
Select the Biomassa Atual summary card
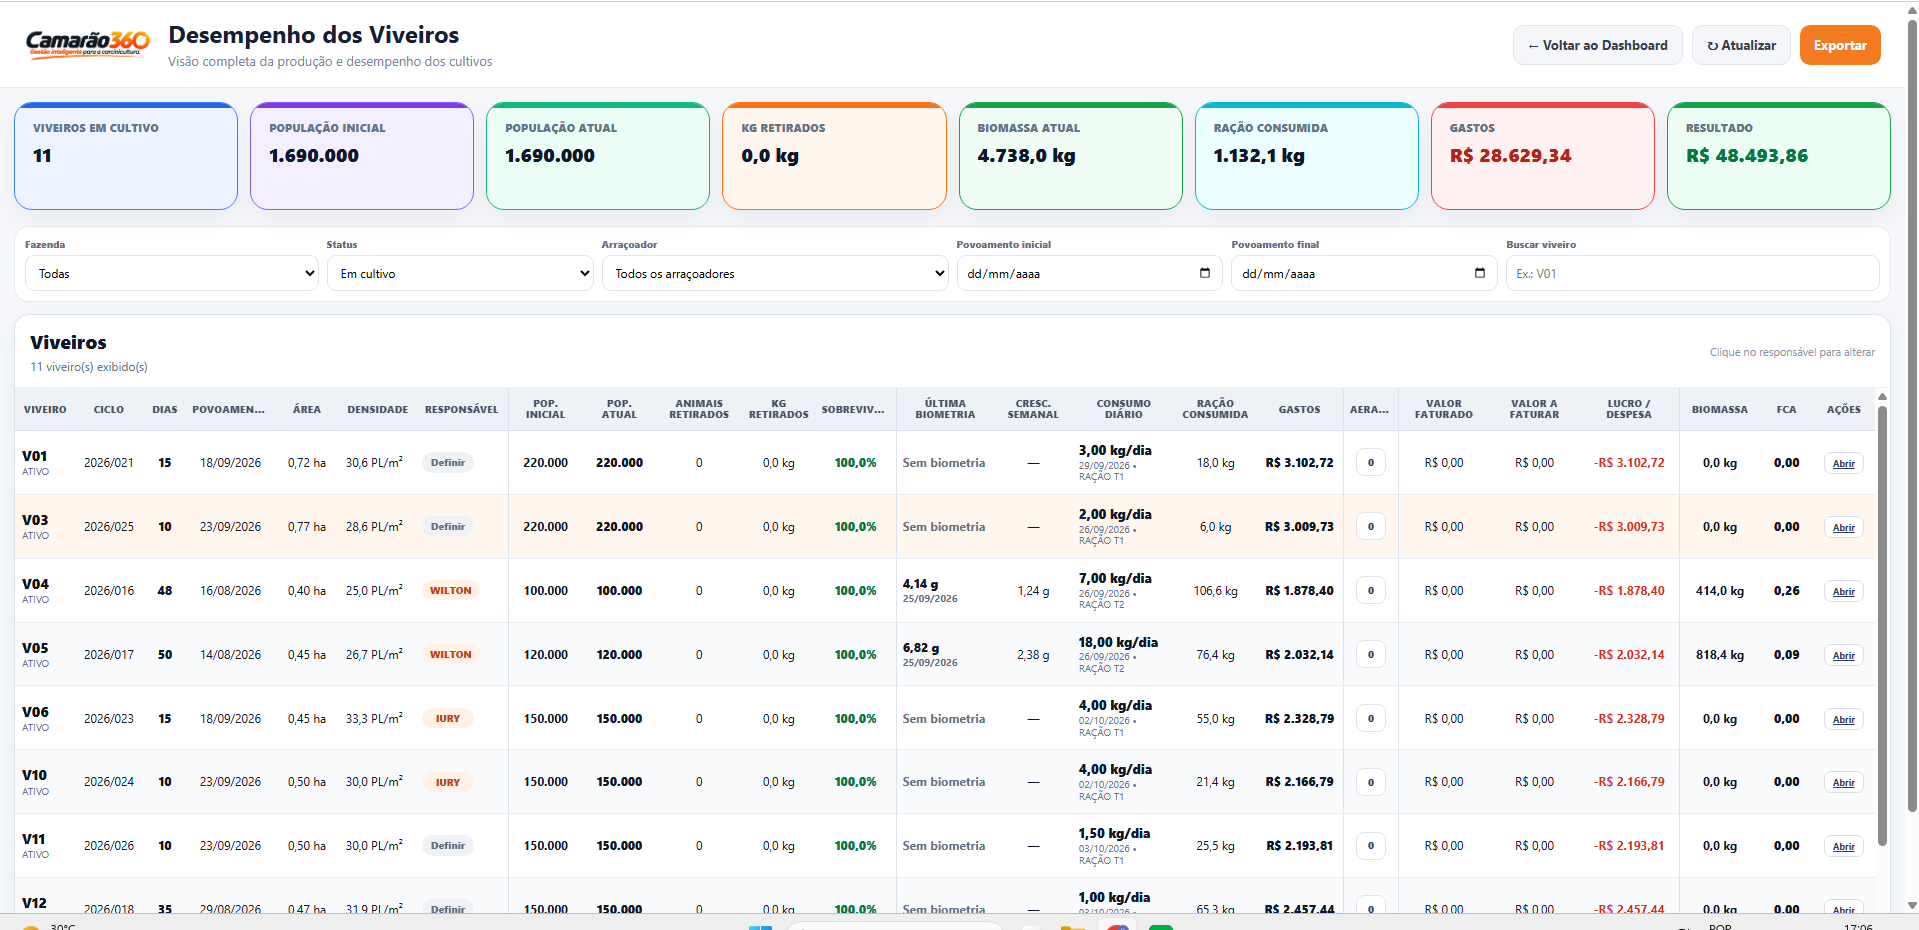point(1070,156)
